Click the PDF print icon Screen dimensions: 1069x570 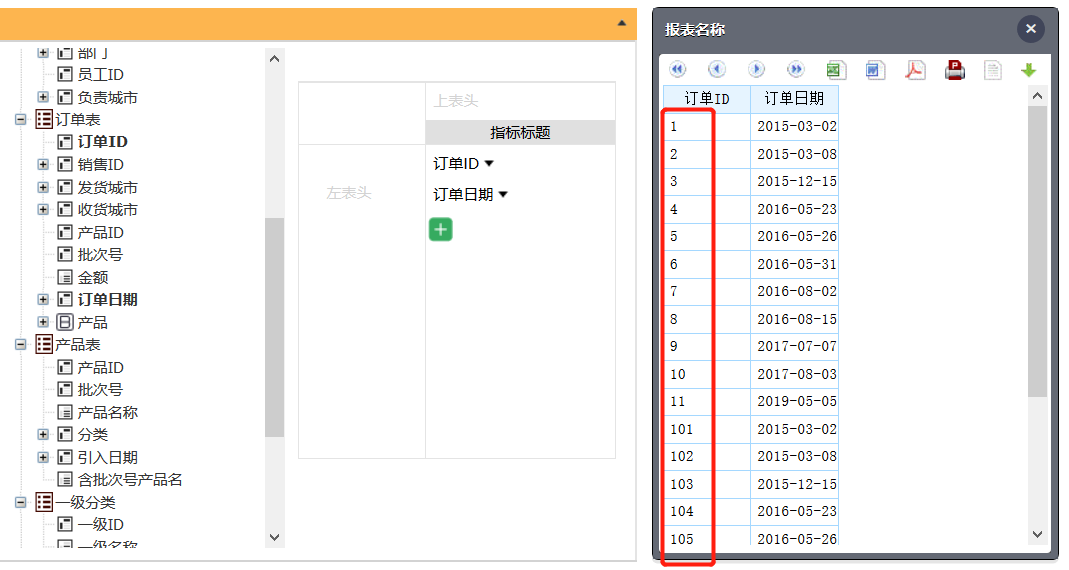(x=955, y=70)
